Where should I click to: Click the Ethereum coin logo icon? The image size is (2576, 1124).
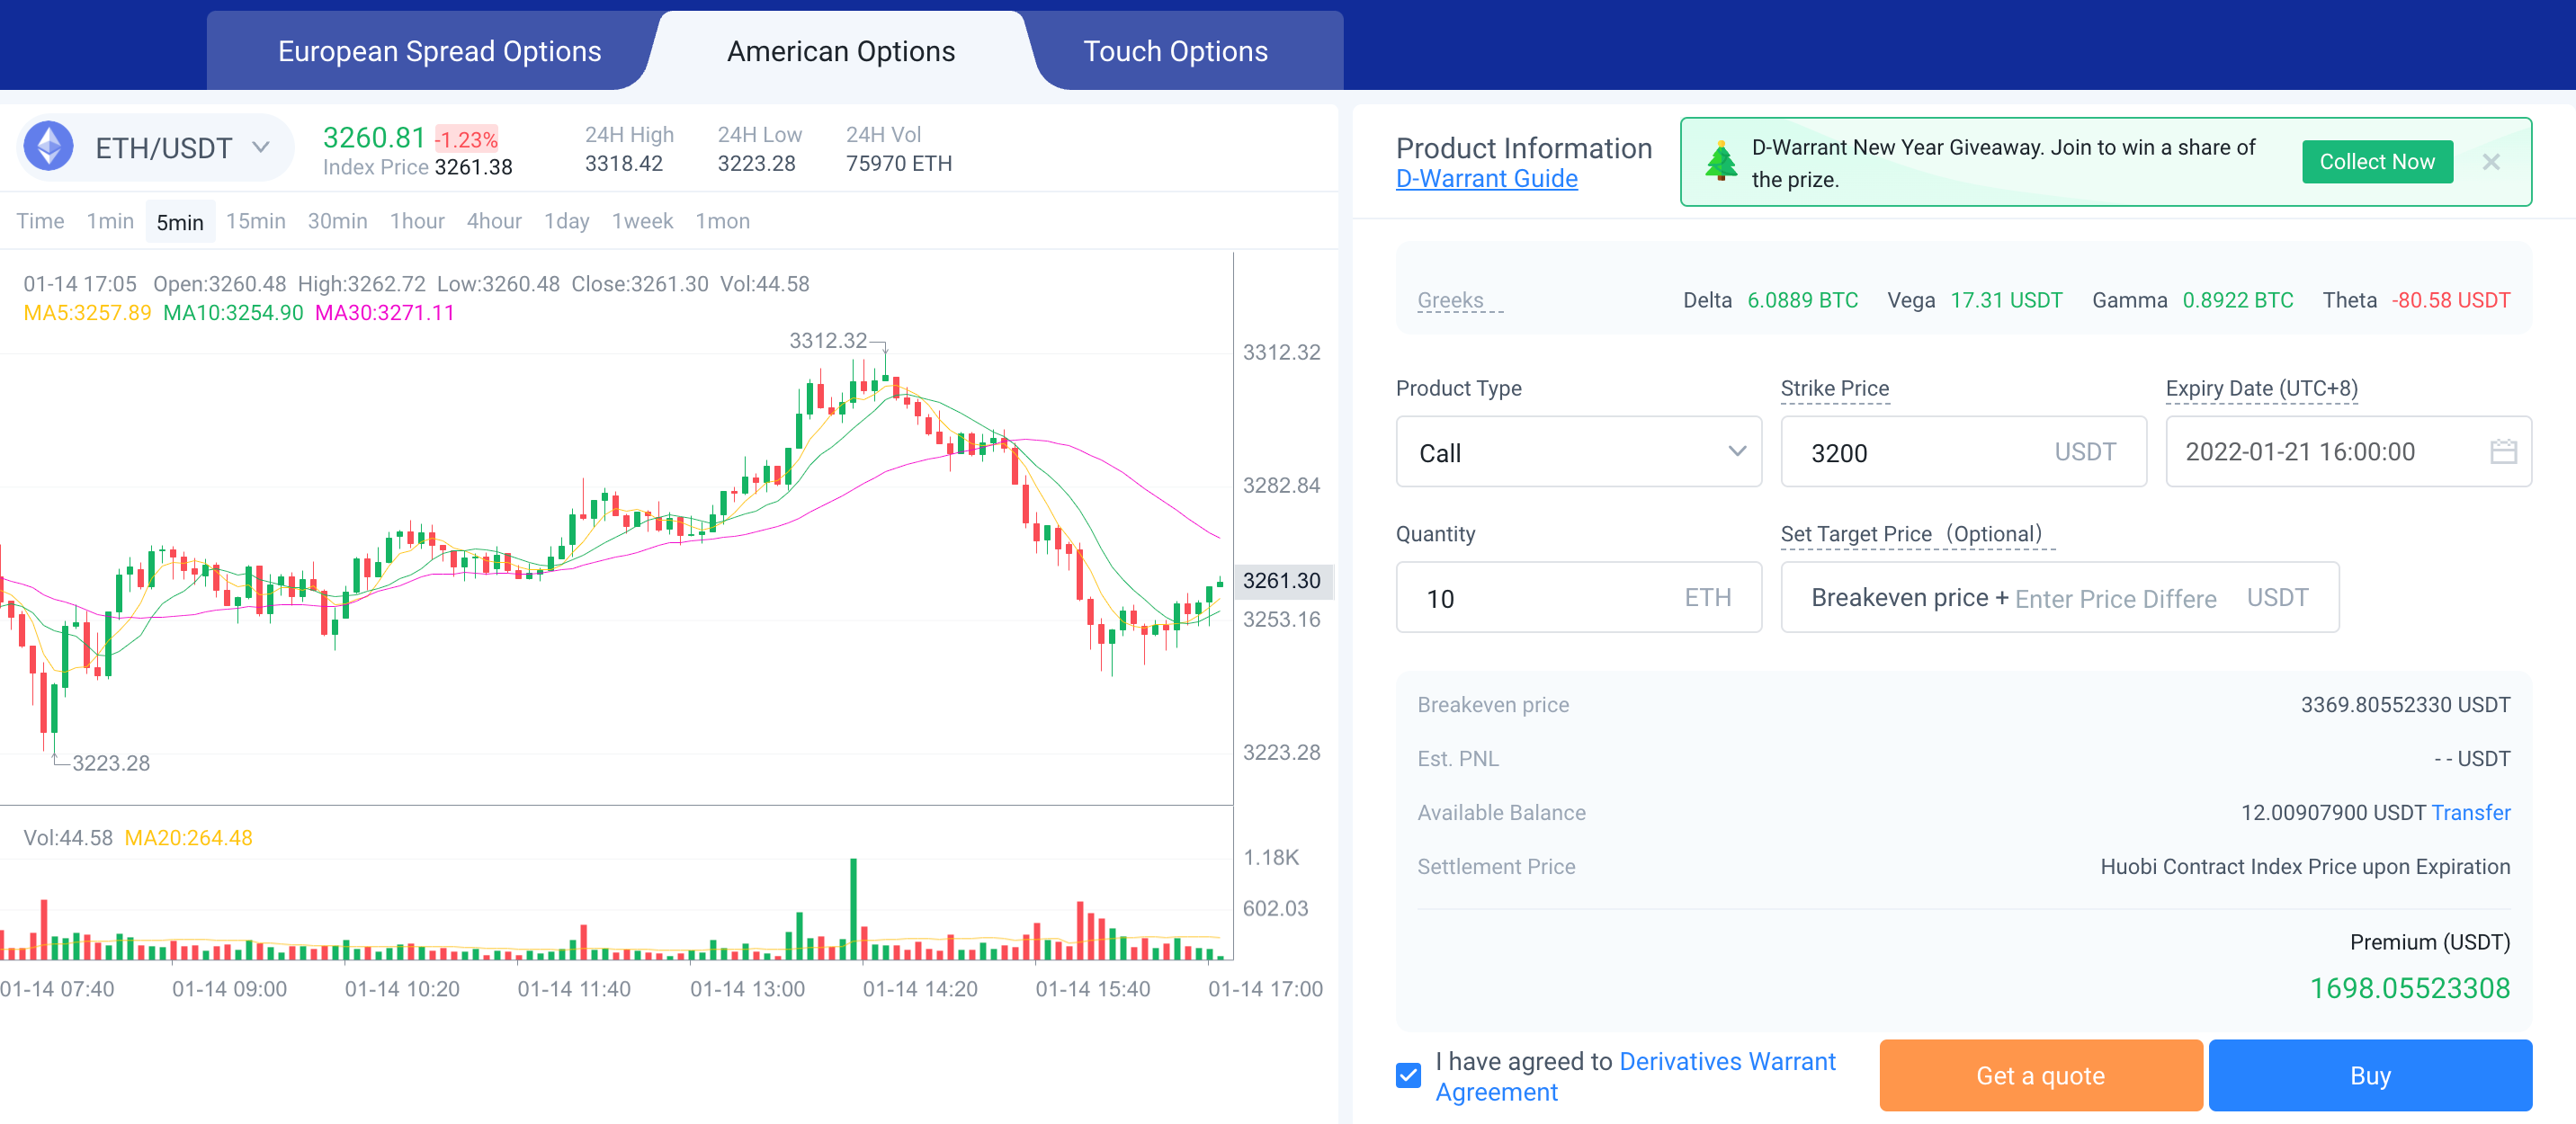(x=48, y=147)
